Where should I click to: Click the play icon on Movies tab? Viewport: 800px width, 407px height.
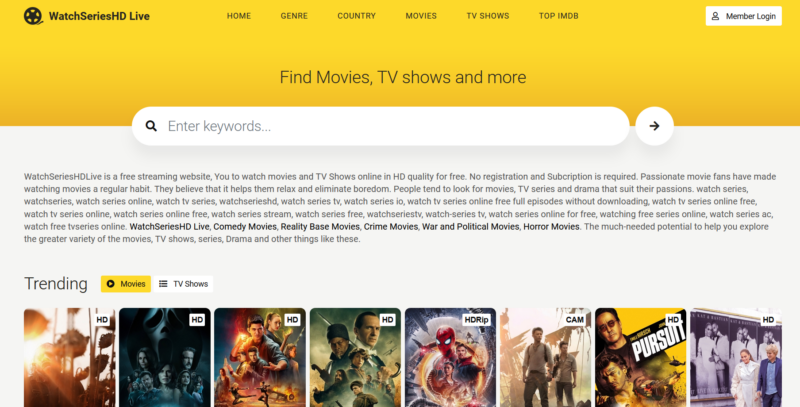[x=111, y=284]
